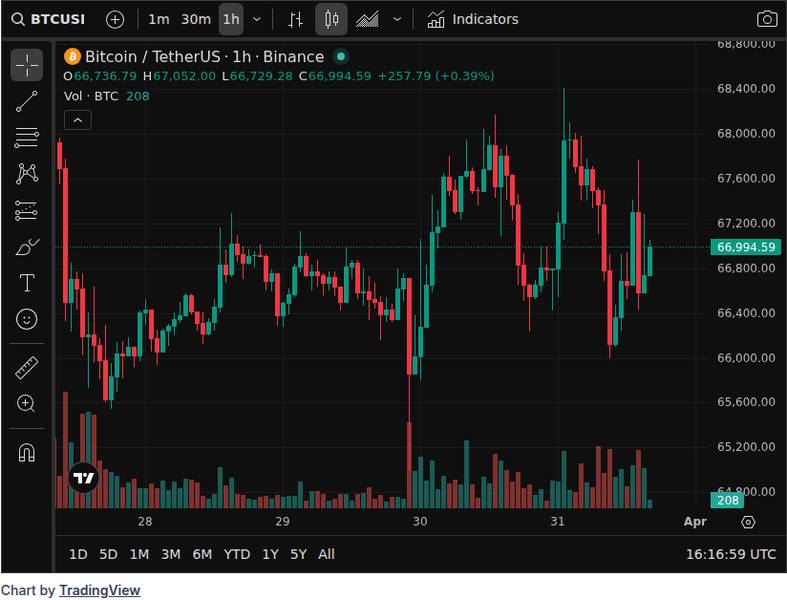Add a symbol to compare
This screenshot has width=787, height=600.
115,20
